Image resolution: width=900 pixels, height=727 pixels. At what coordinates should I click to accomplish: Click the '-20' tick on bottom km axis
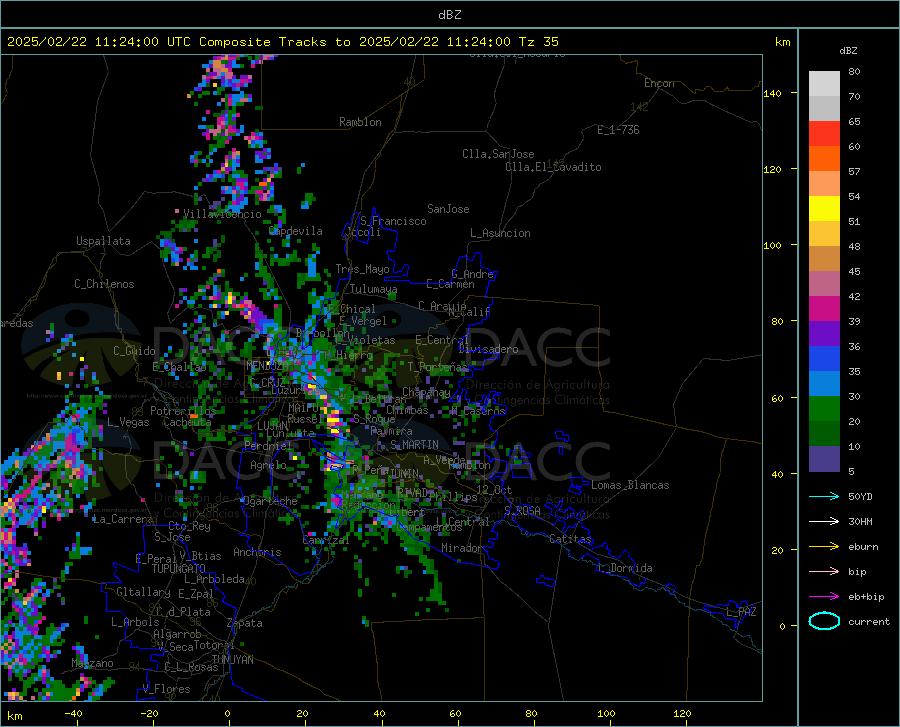(x=149, y=713)
